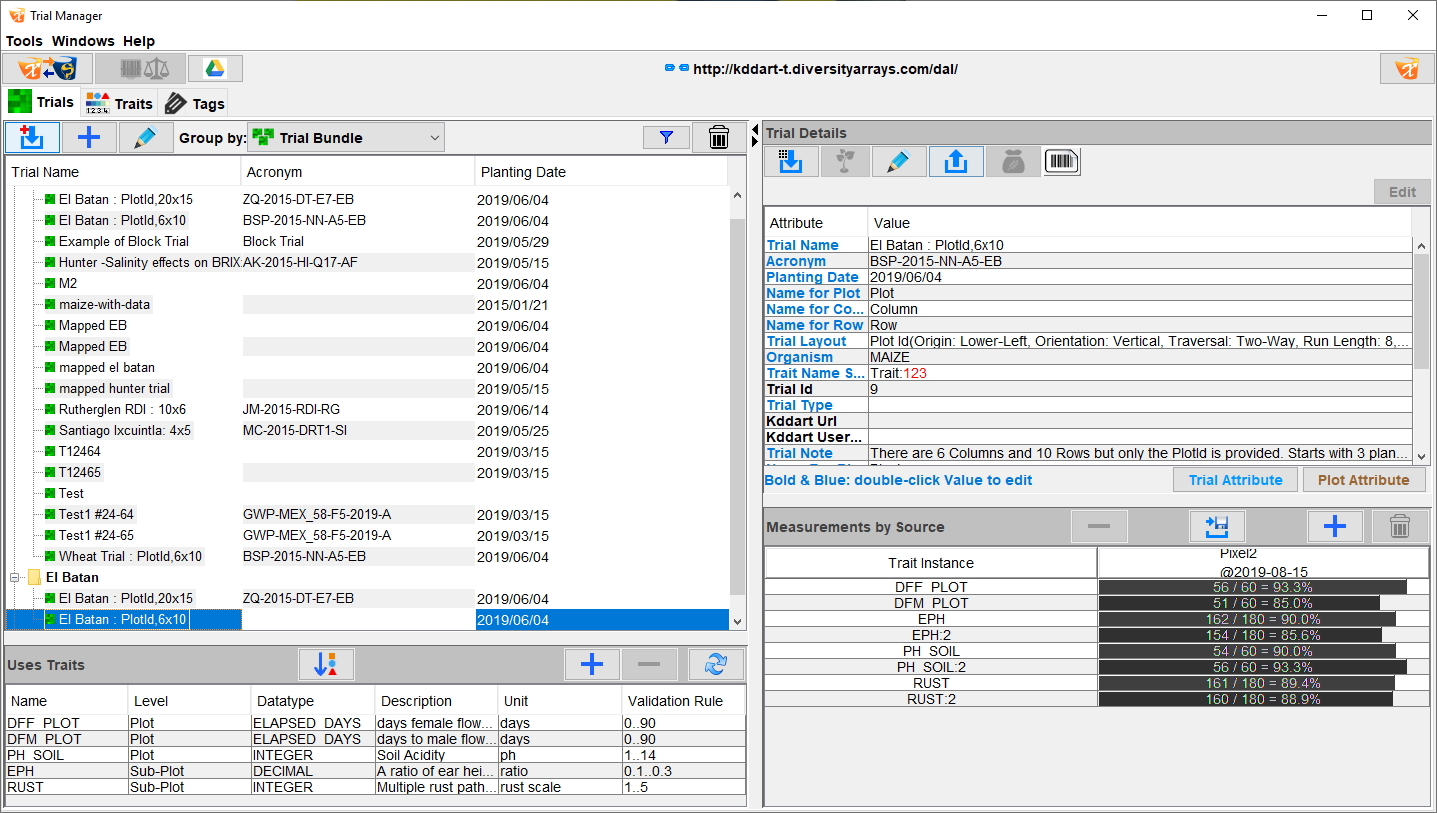Viewport: 1437px width, 813px height.
Task: Click the Acronym column header
Action: point(358,172)
